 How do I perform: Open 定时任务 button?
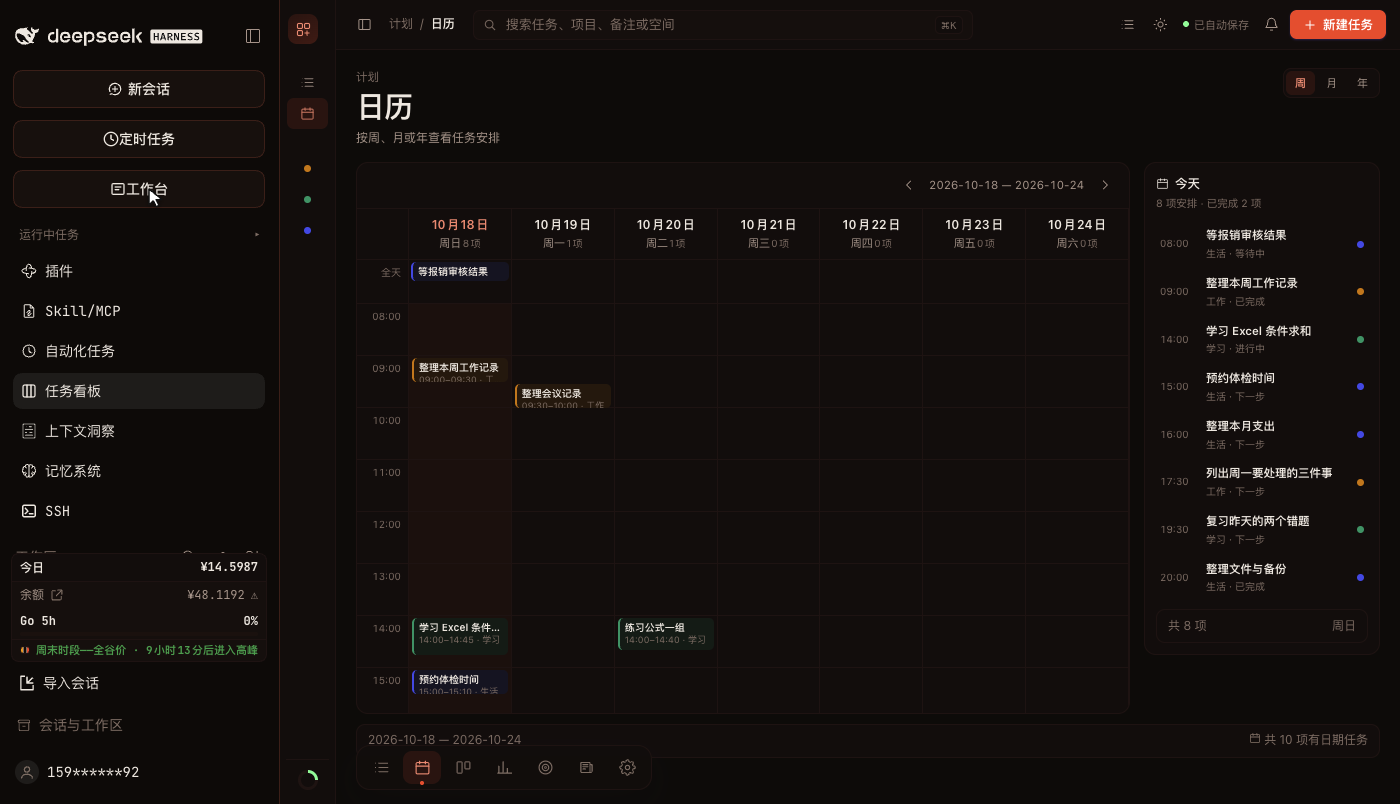click(x=139, y=139)
